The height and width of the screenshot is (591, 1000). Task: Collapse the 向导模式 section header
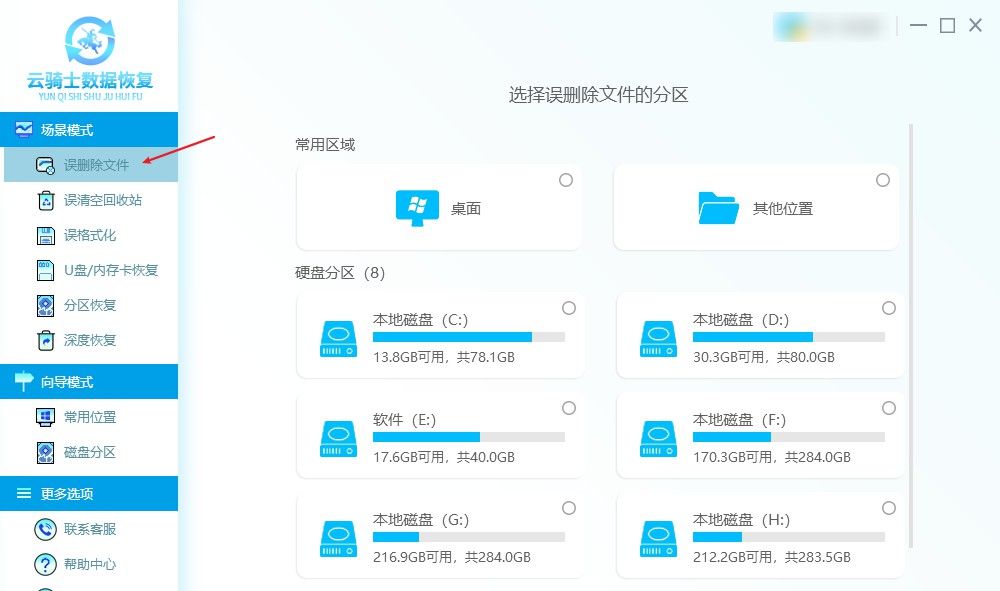(x=89, y=381)
